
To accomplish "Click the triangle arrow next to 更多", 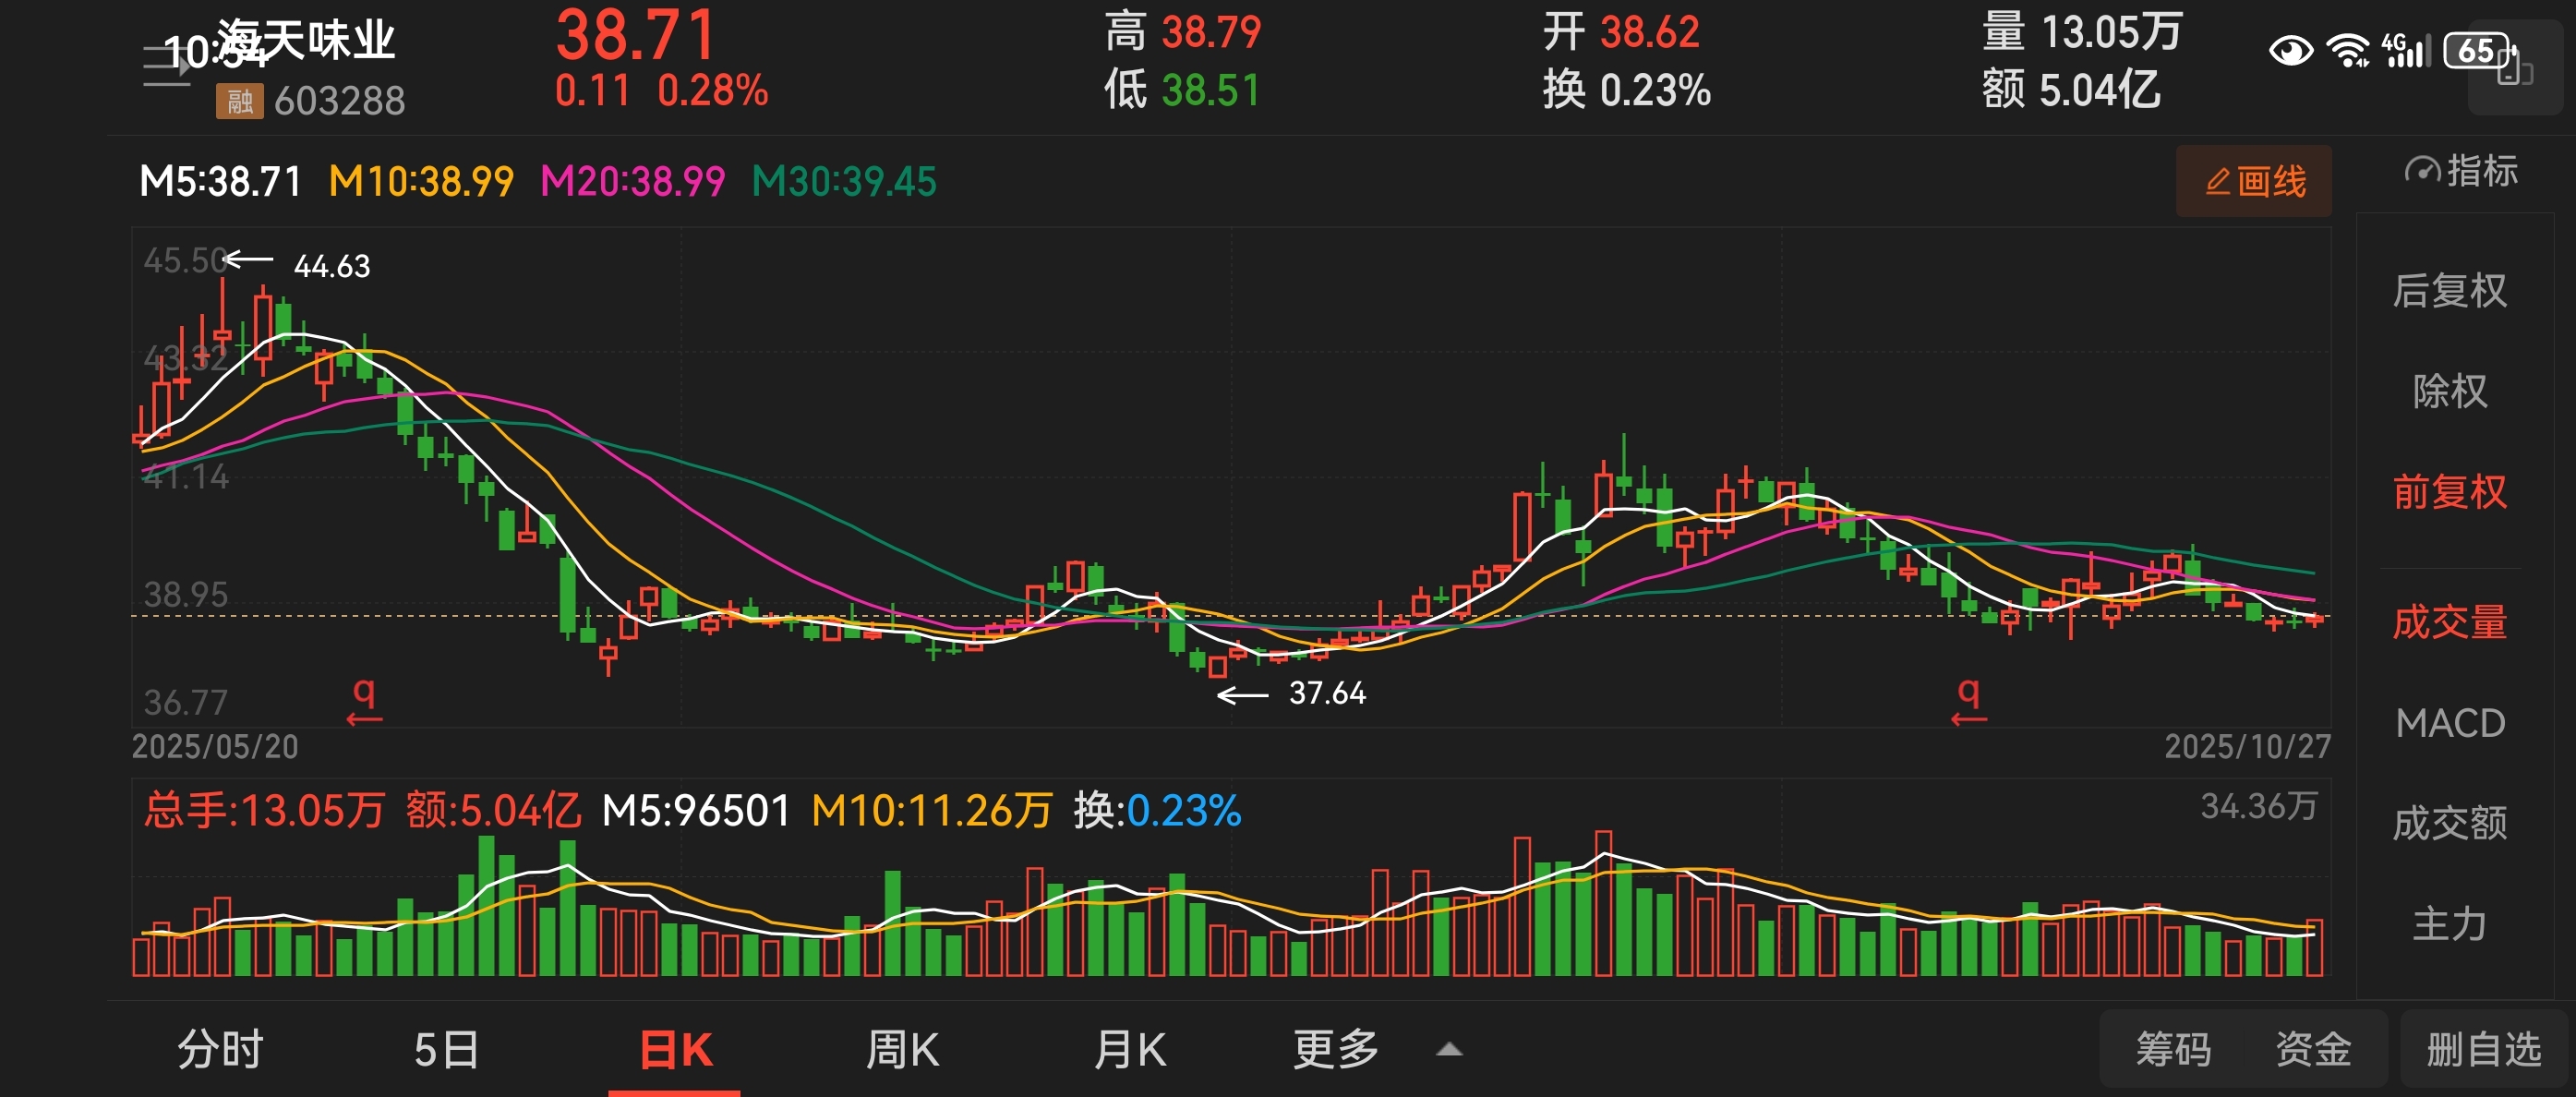I will (1449, 1050).
